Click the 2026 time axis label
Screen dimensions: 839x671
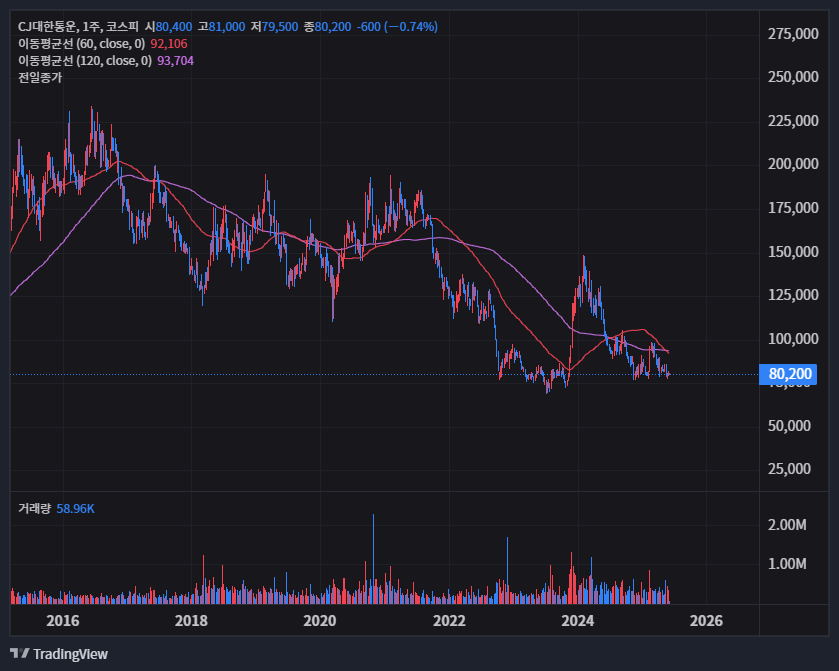click(x=706, y=621)
